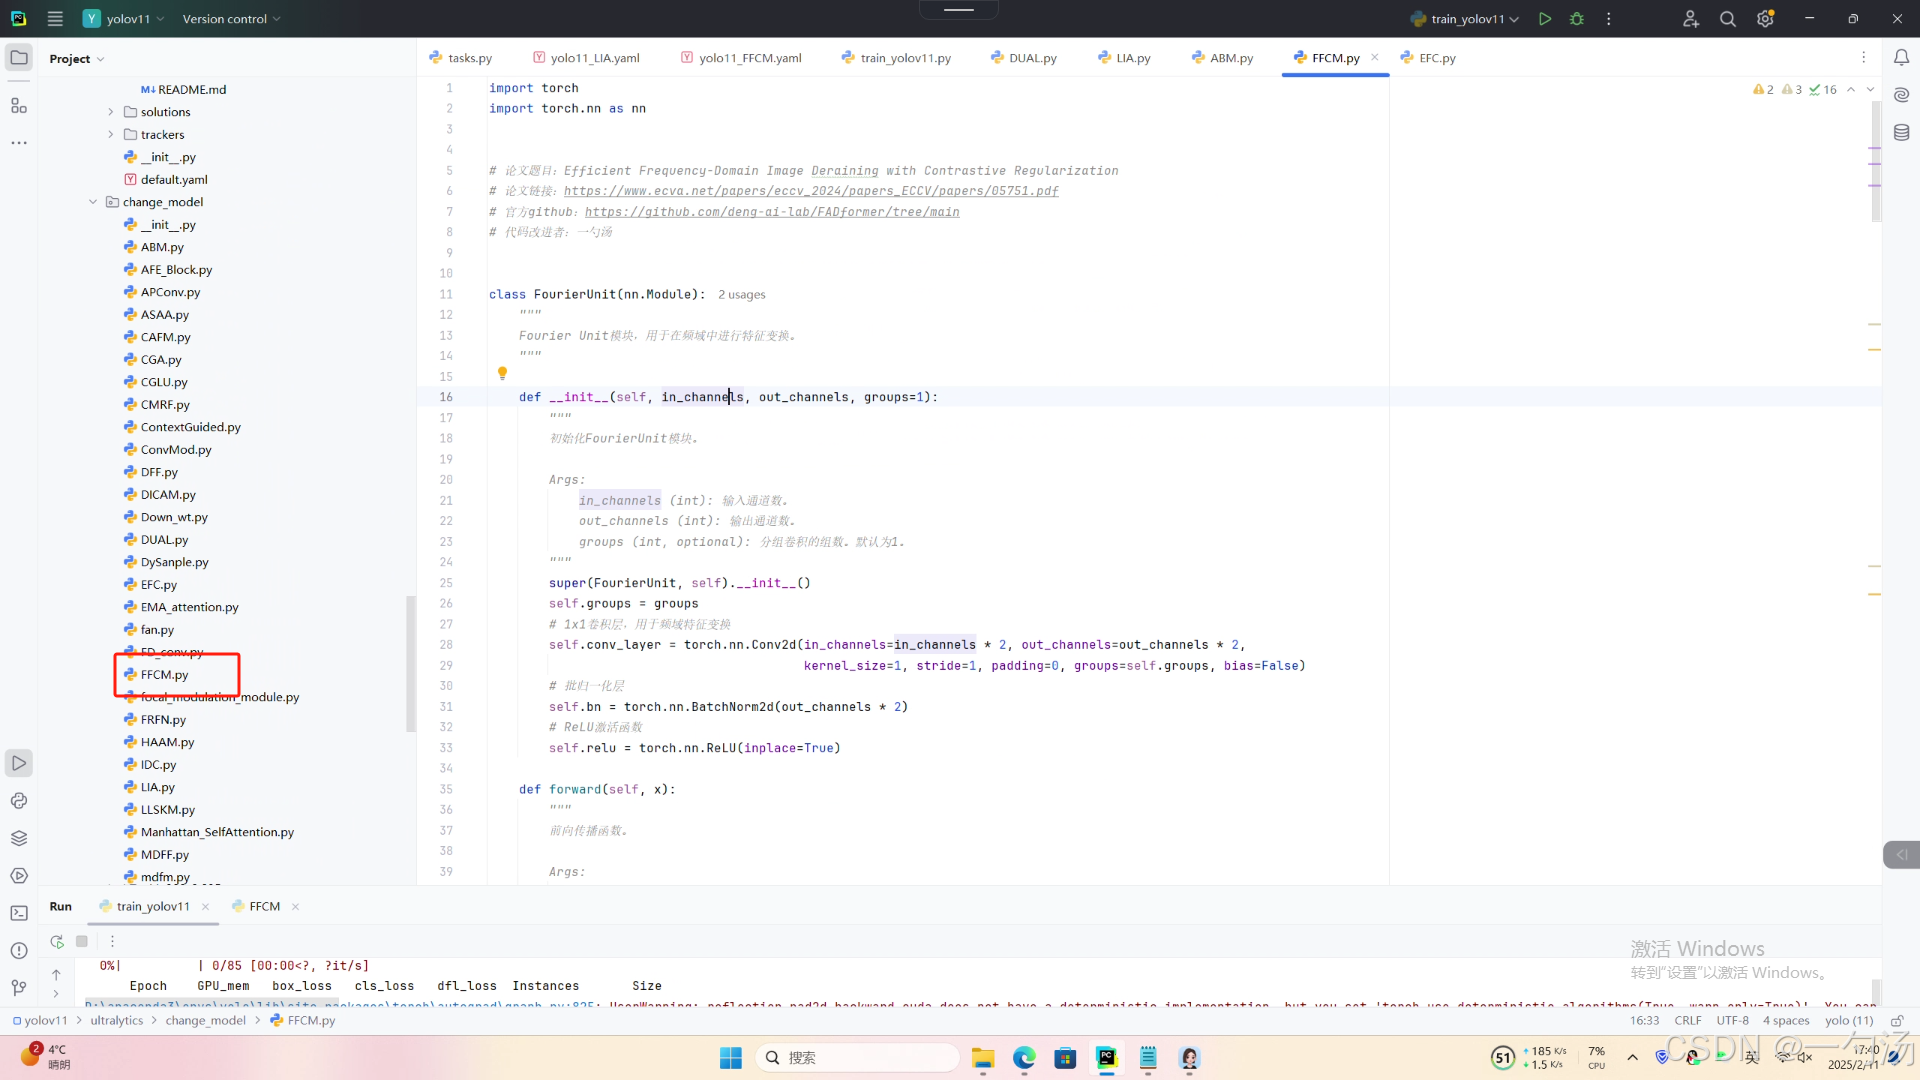Collapse the change_model folder
This screenshot has width=1920, height=1080.
point(93,202)
